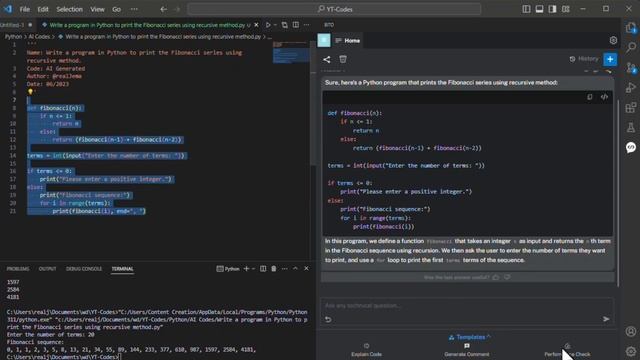Select the Python breadcrumb segment
This screenshot has height=360, width=640.
pos(13,37)
